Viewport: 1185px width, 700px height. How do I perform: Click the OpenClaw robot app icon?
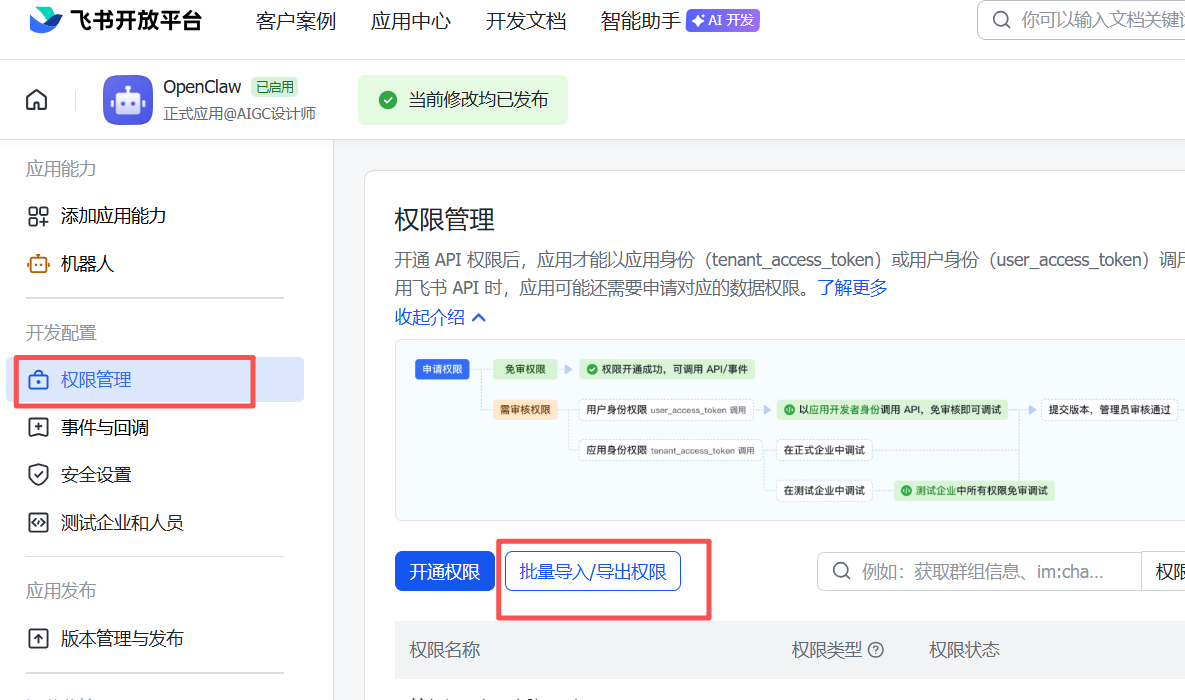point(128,100)
